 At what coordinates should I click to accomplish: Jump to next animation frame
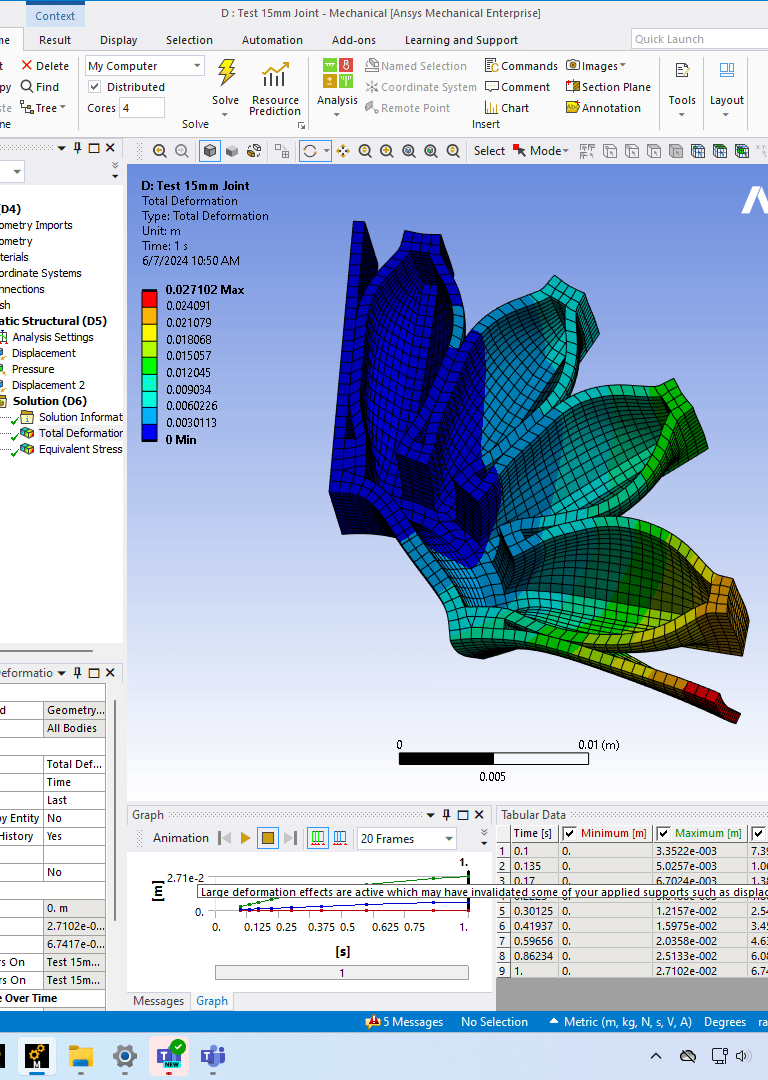[x=291, y=838]
